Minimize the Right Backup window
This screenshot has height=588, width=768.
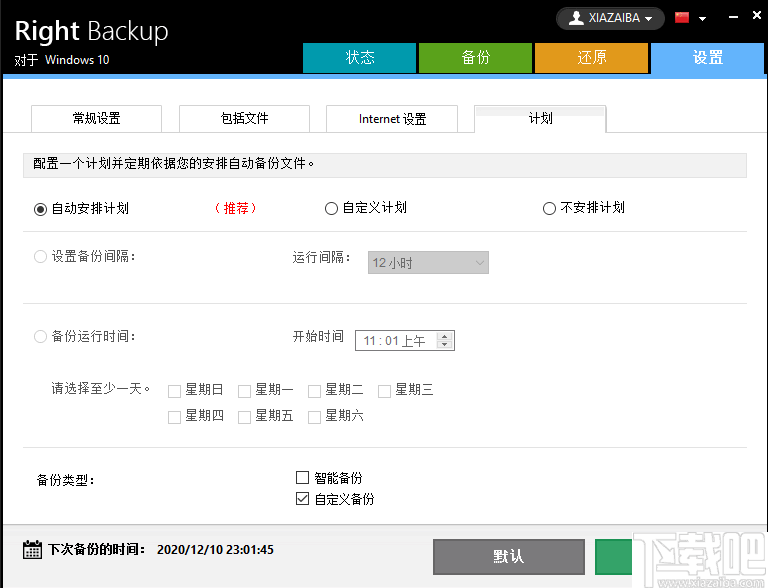(x=733, y=17)
